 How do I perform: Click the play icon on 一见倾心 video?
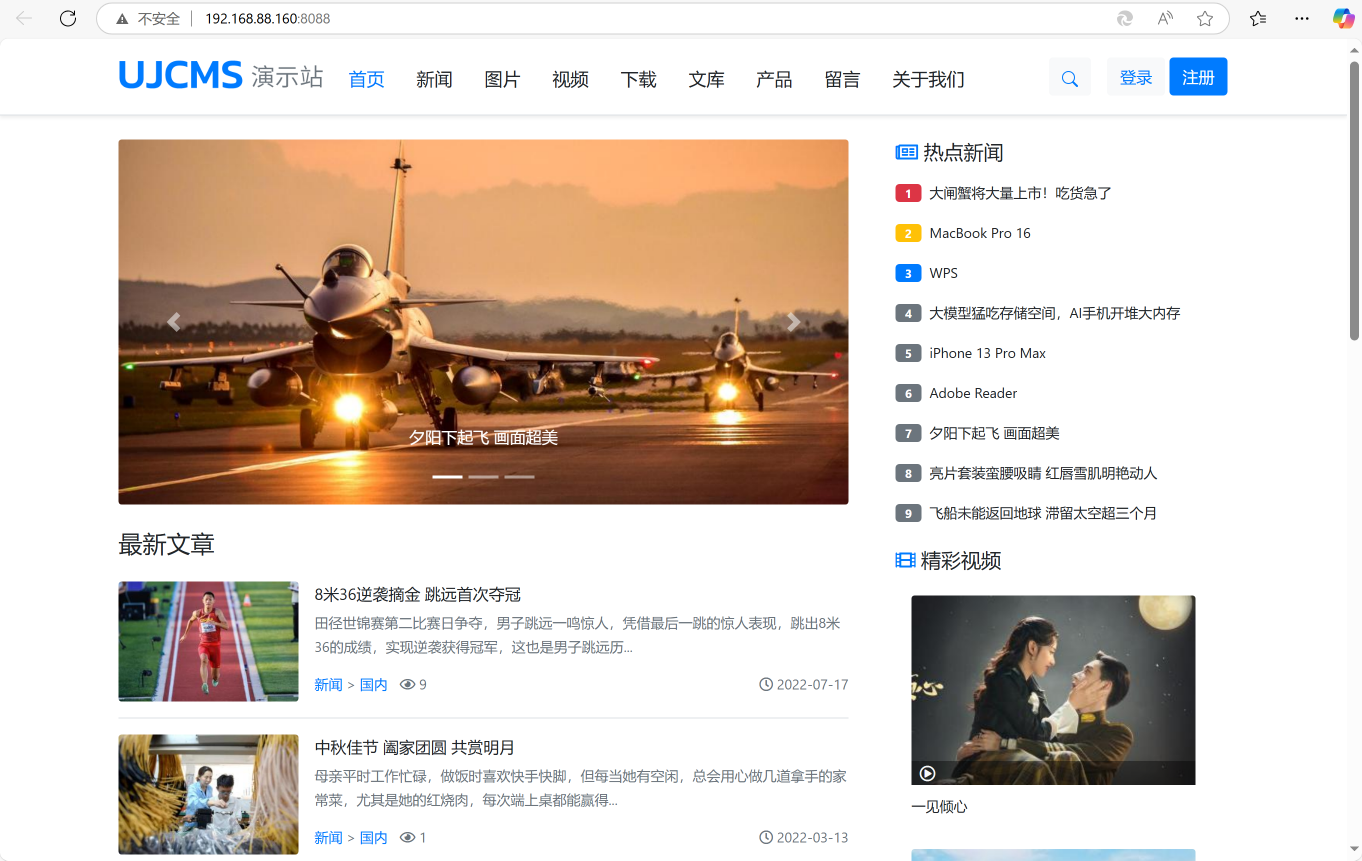click(927, 773)
